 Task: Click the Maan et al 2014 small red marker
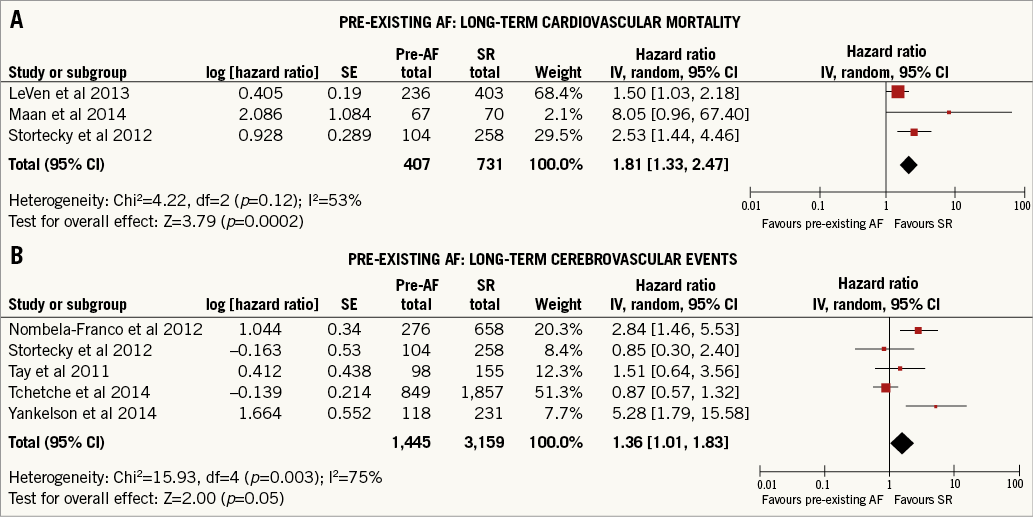tap(949, 112)
